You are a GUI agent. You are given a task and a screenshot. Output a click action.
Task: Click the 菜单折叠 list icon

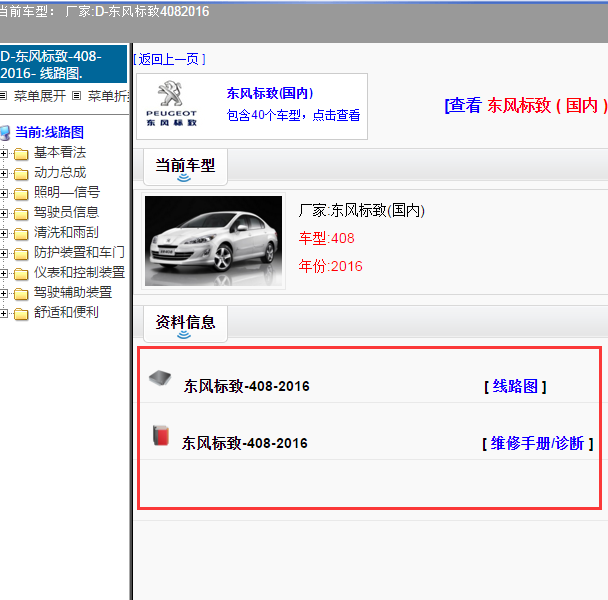click(x=77, y=95)
